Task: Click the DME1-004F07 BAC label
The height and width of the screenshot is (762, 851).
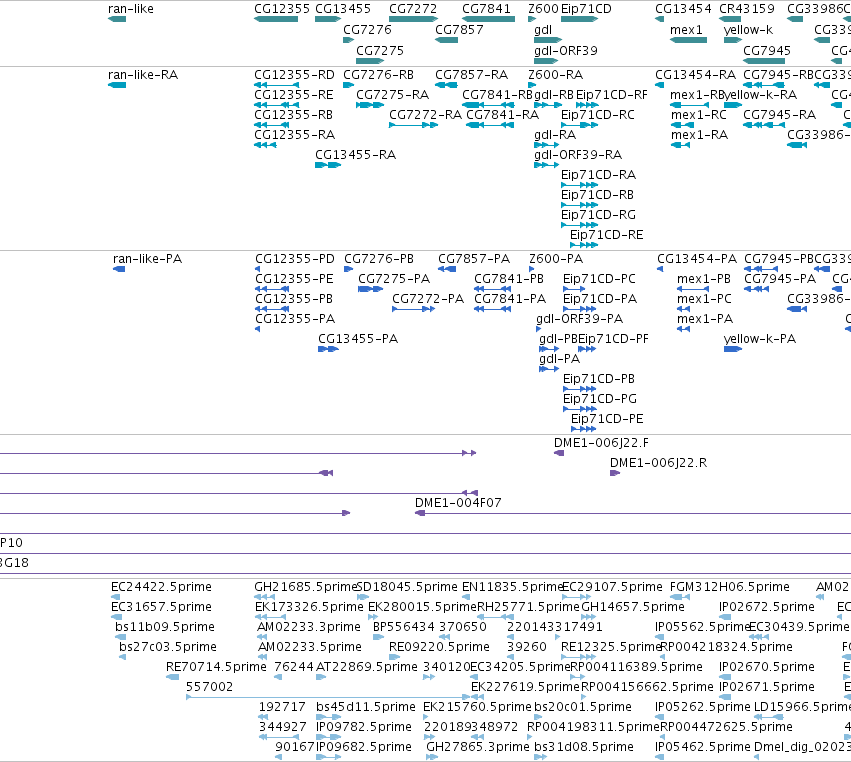Action: tap(458, 503)
